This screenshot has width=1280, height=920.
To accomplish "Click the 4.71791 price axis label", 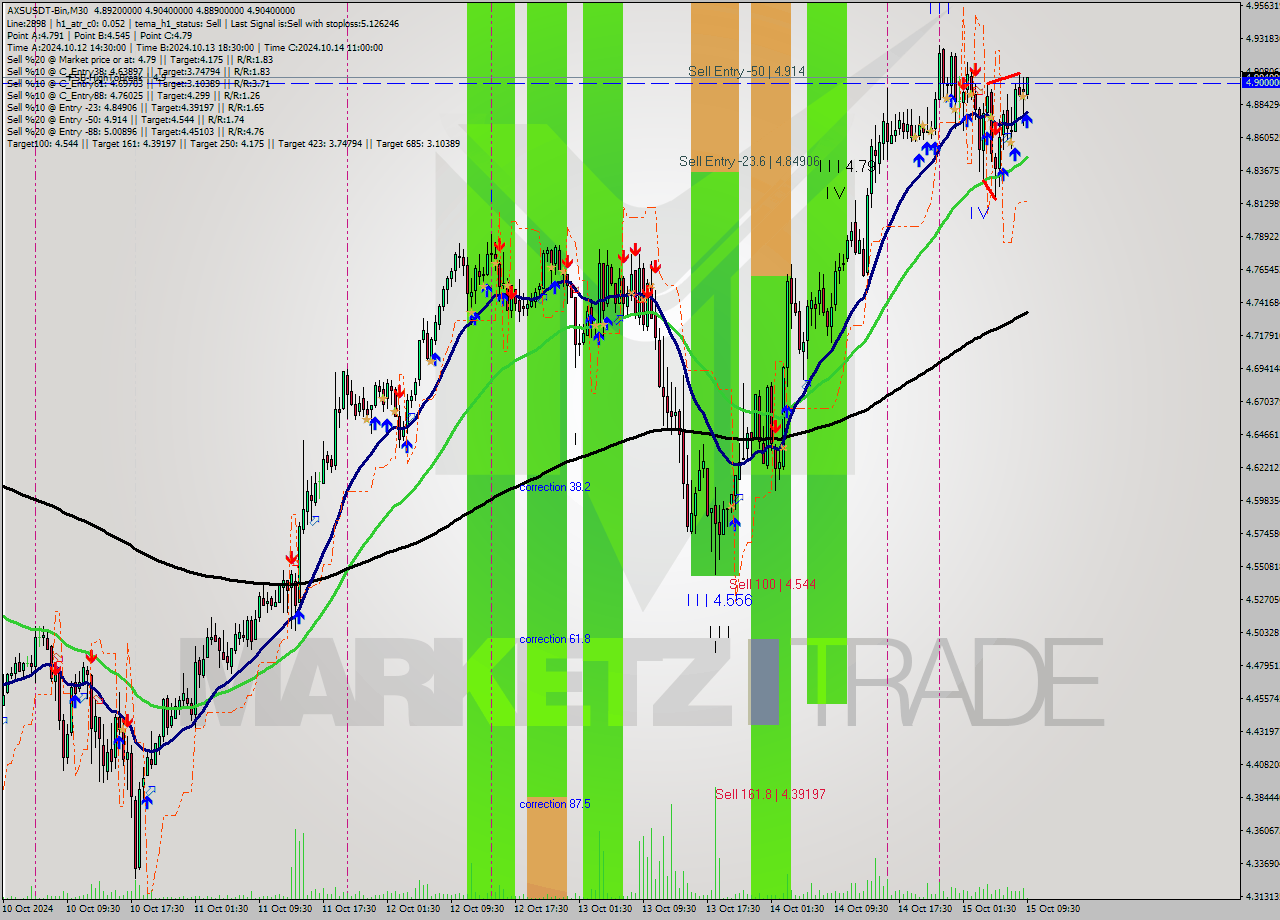I will click(1262, 335).
